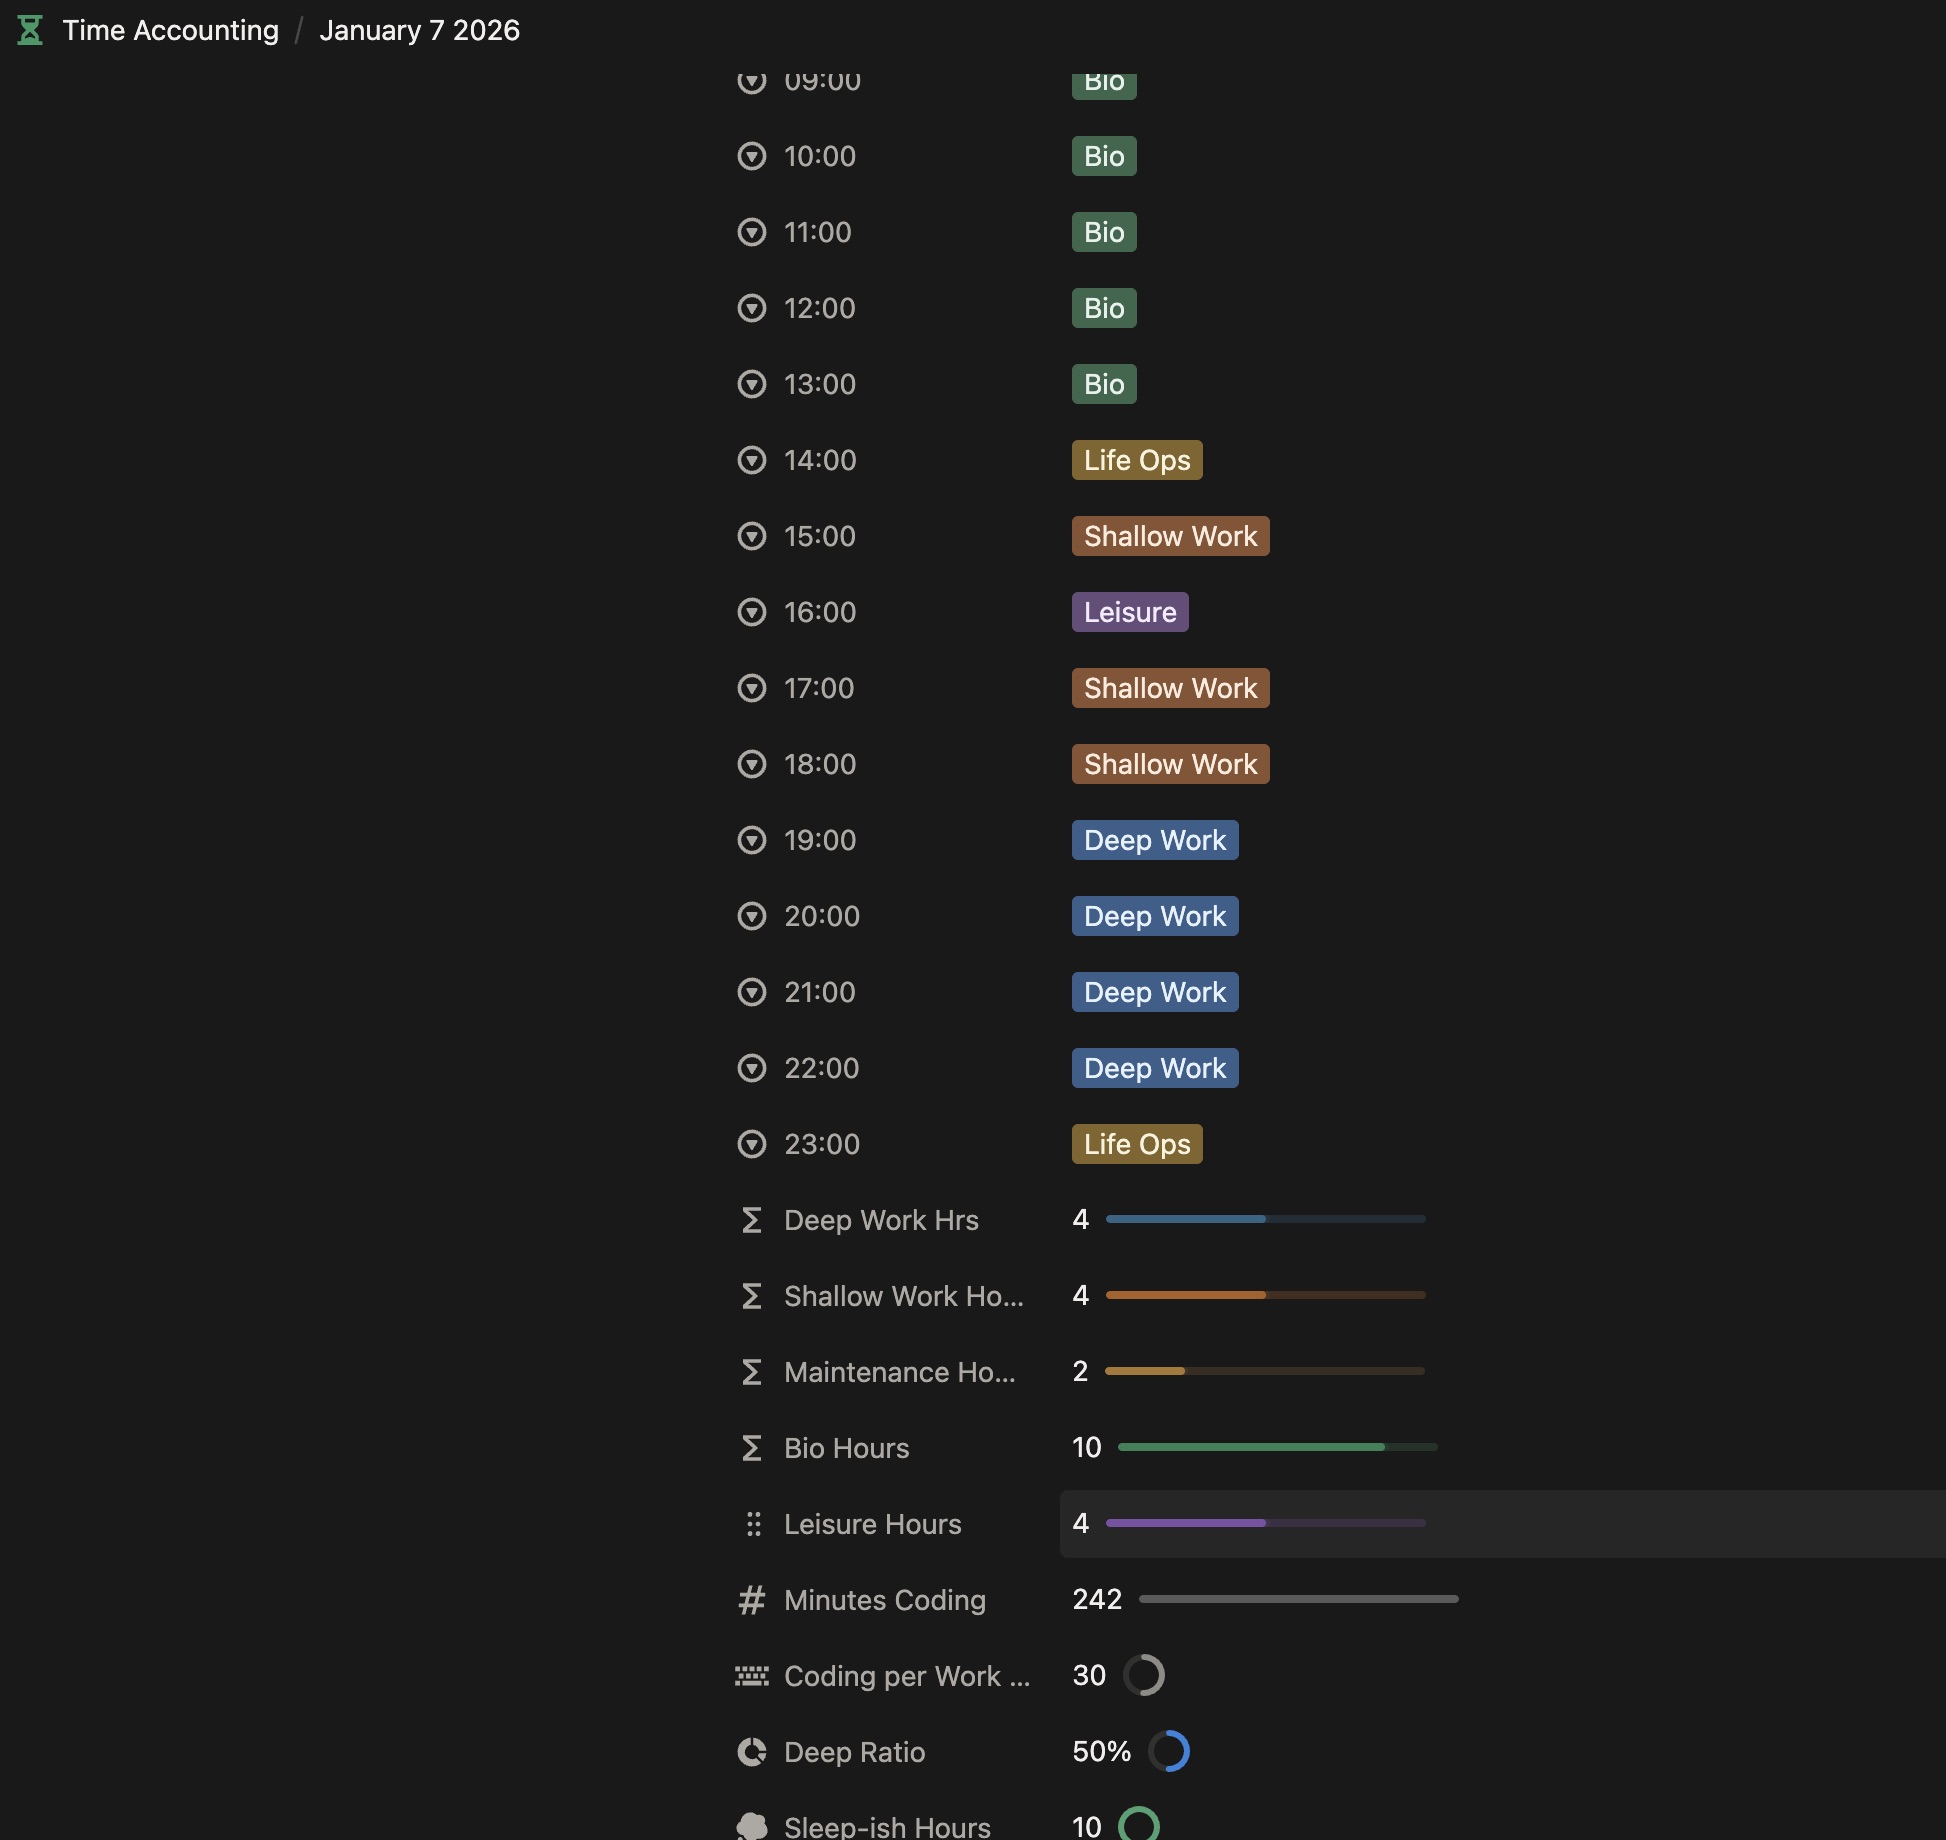The width and height of the screenshot is (1946, 1840).
Task: Click the Deep Ratio 50% progress ring
Action: [x=1169, y=1751]
